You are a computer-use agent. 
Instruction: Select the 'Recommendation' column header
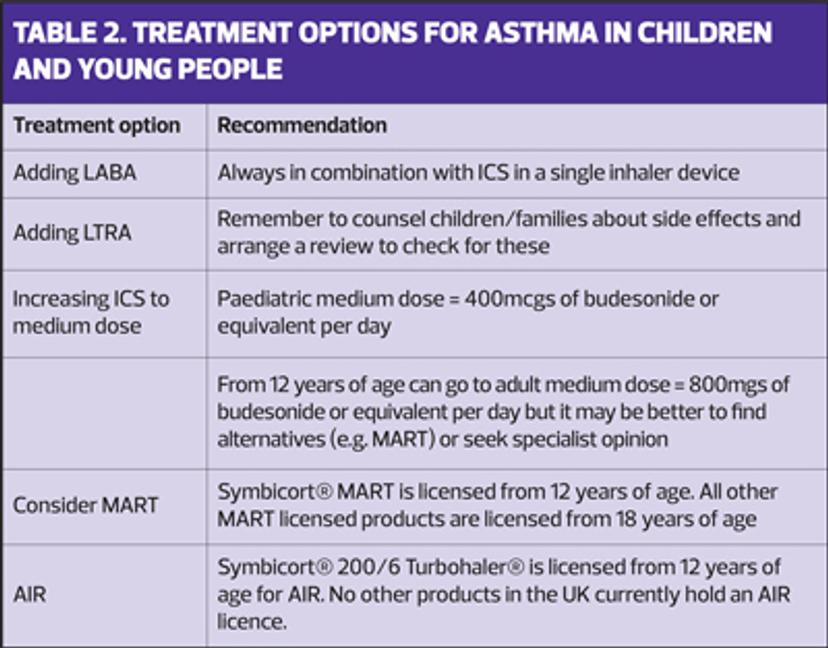click(302, 125)
